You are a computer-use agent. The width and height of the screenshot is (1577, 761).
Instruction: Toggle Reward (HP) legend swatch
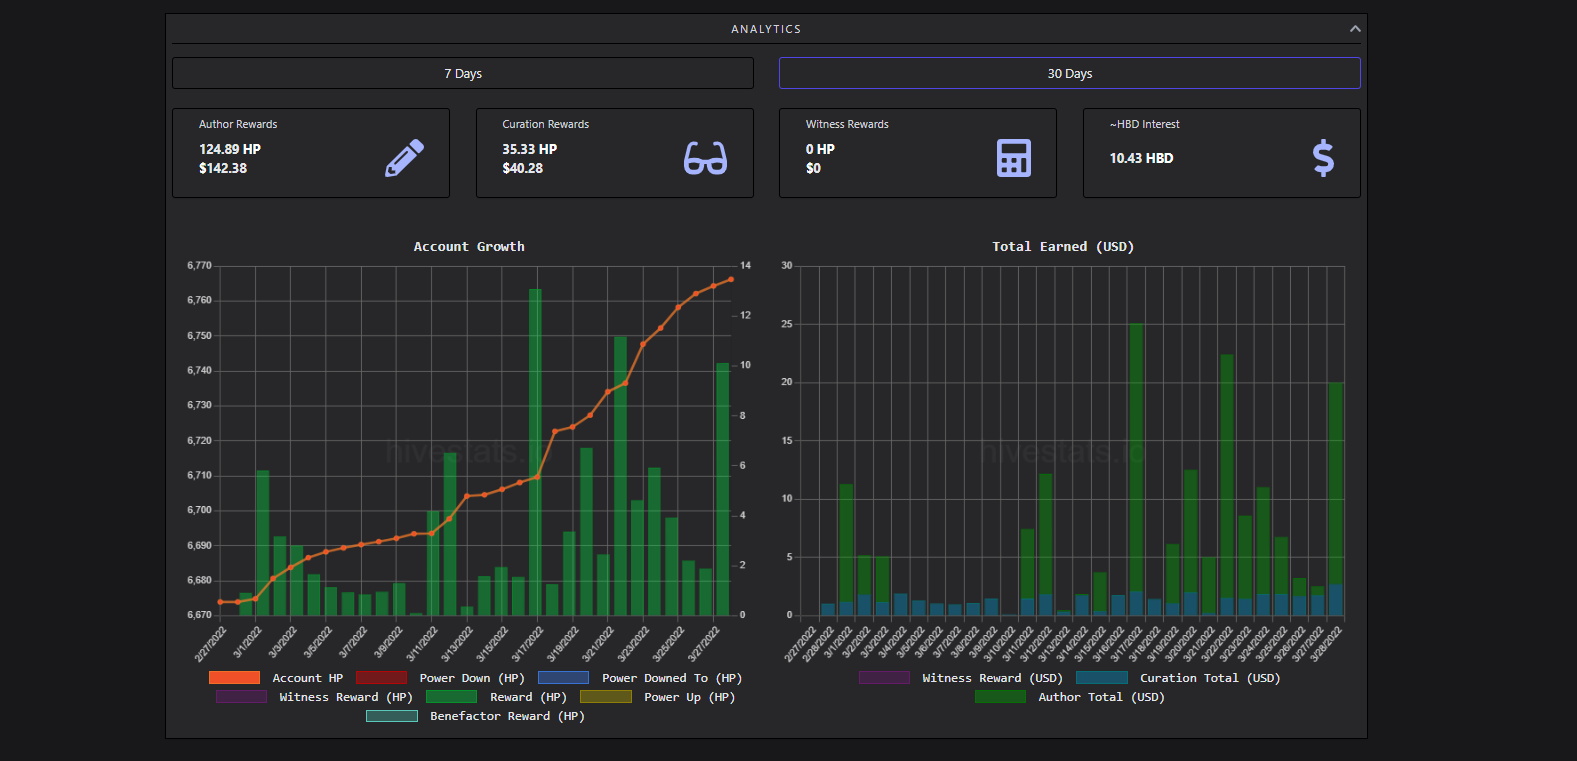[451, 697]
